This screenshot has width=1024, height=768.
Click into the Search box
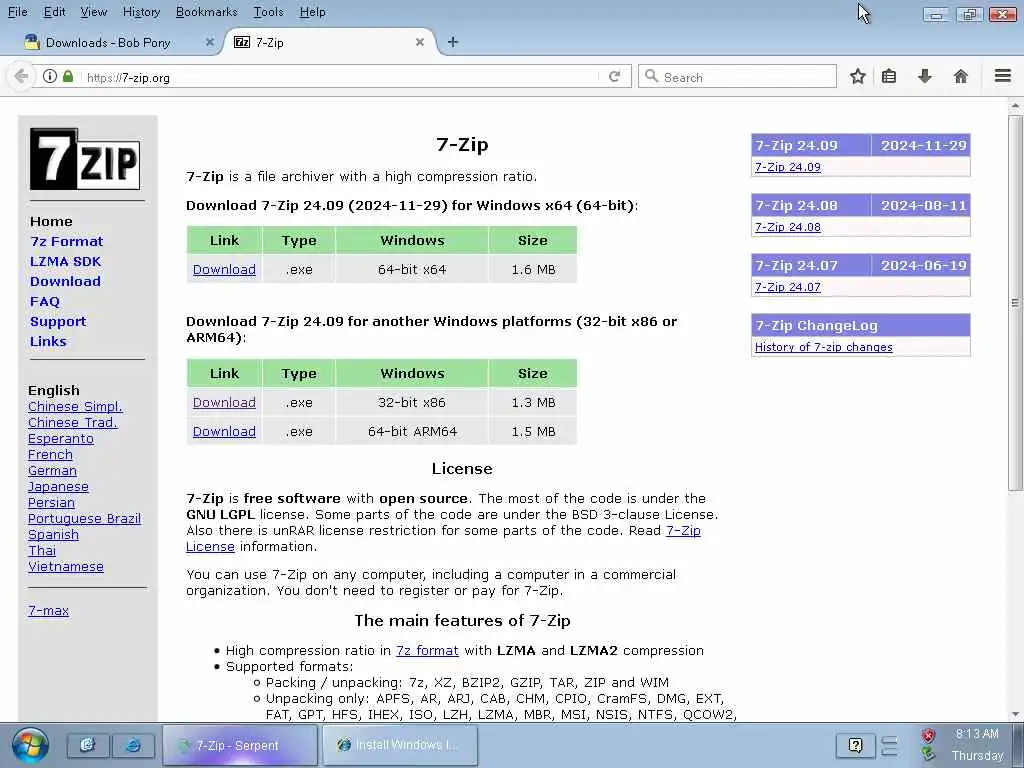click(x=737, y=77)
